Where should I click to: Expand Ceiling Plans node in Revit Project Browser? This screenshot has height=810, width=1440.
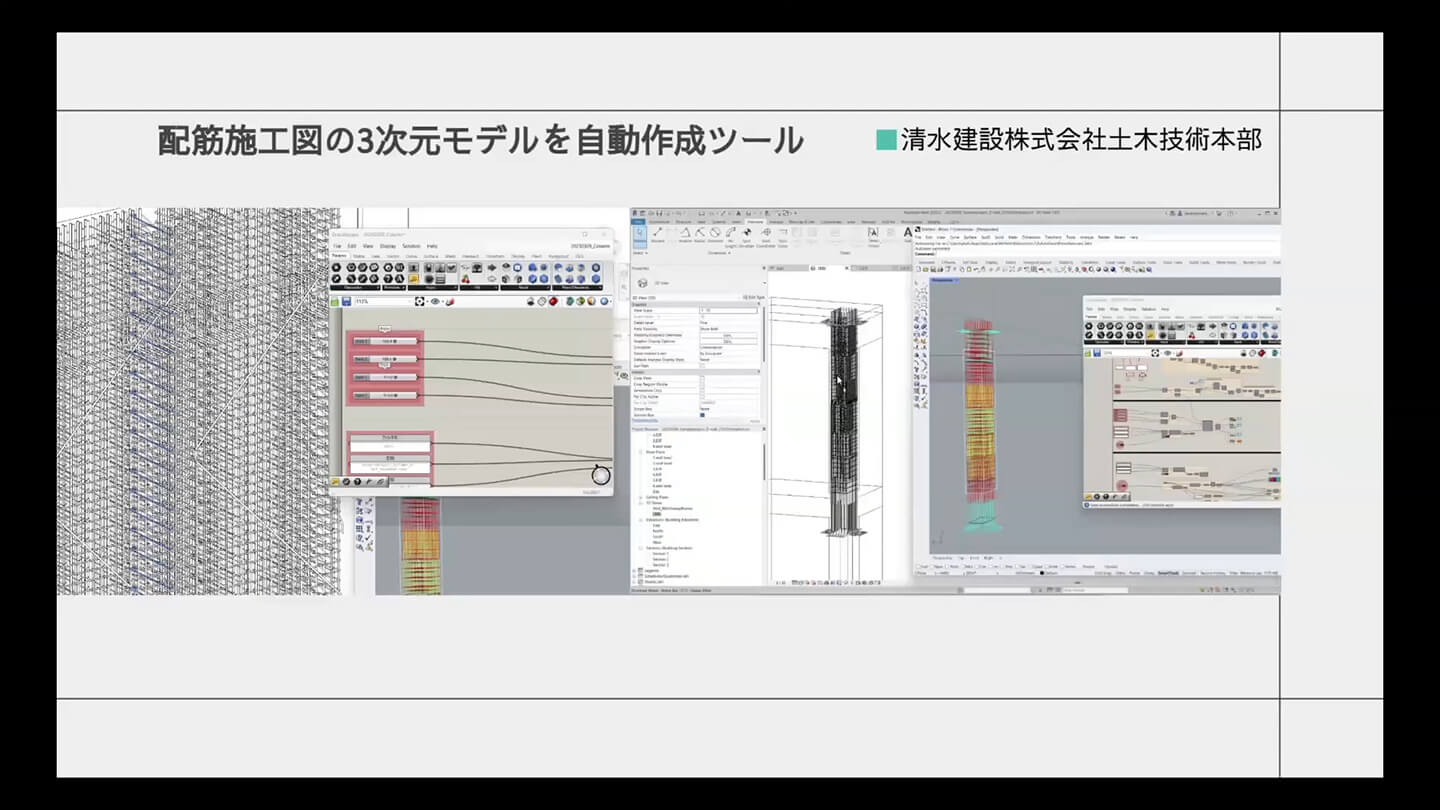click(641, 497)
